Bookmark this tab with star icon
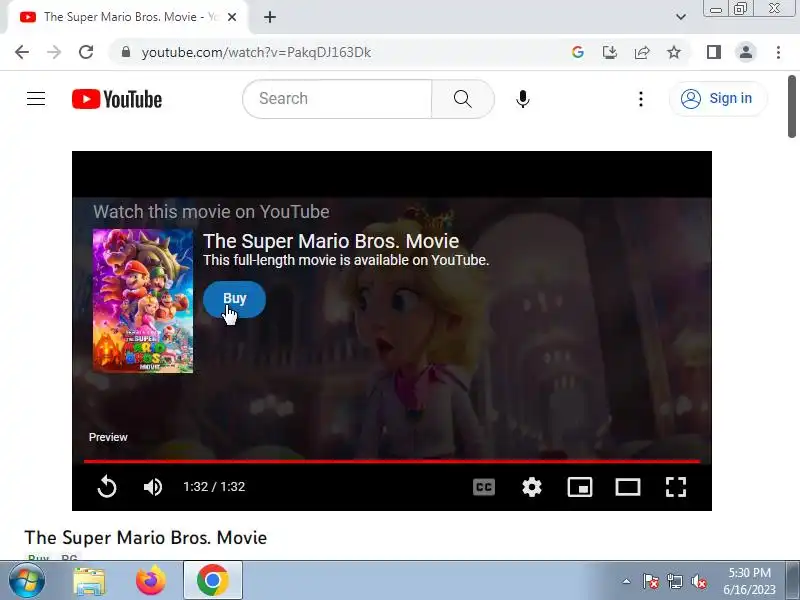 [x=674, y=52]
